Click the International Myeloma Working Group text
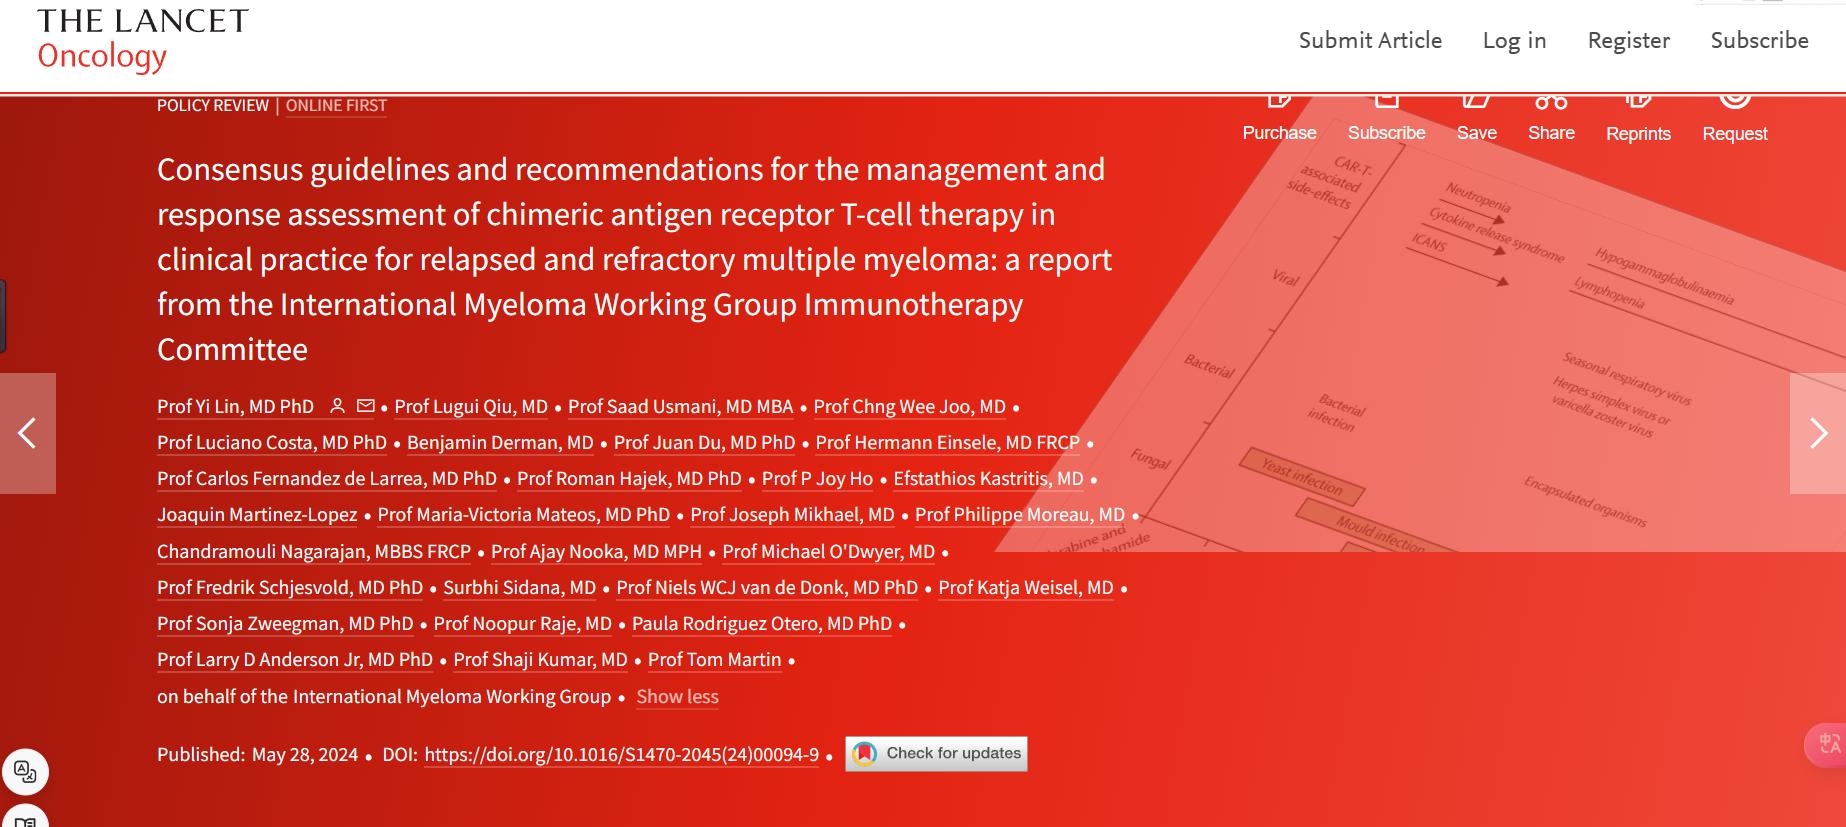The width and height of the screenshot is (1846, 827). pyautogui.click(x=453, y=696)
